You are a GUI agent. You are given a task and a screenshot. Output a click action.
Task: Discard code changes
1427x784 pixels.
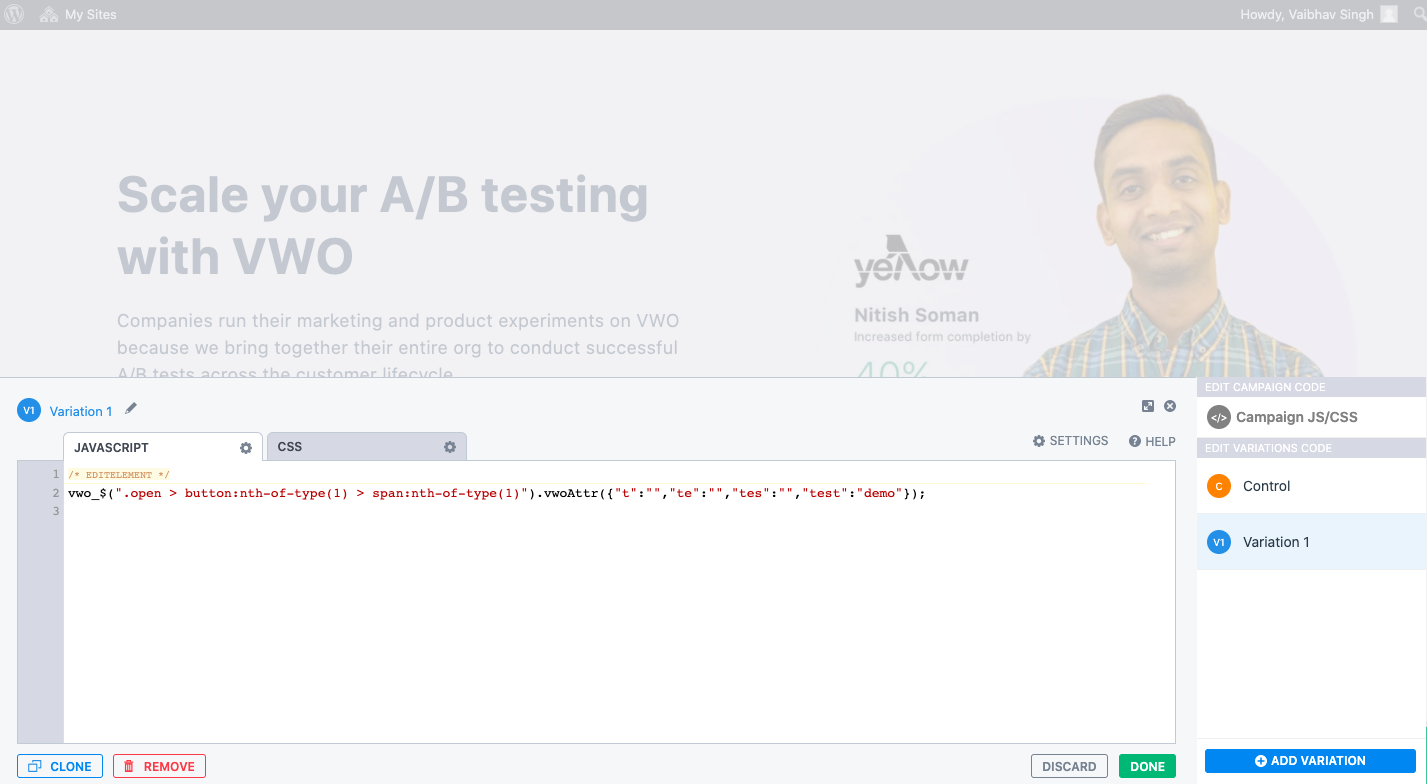tap(1069, 766)
